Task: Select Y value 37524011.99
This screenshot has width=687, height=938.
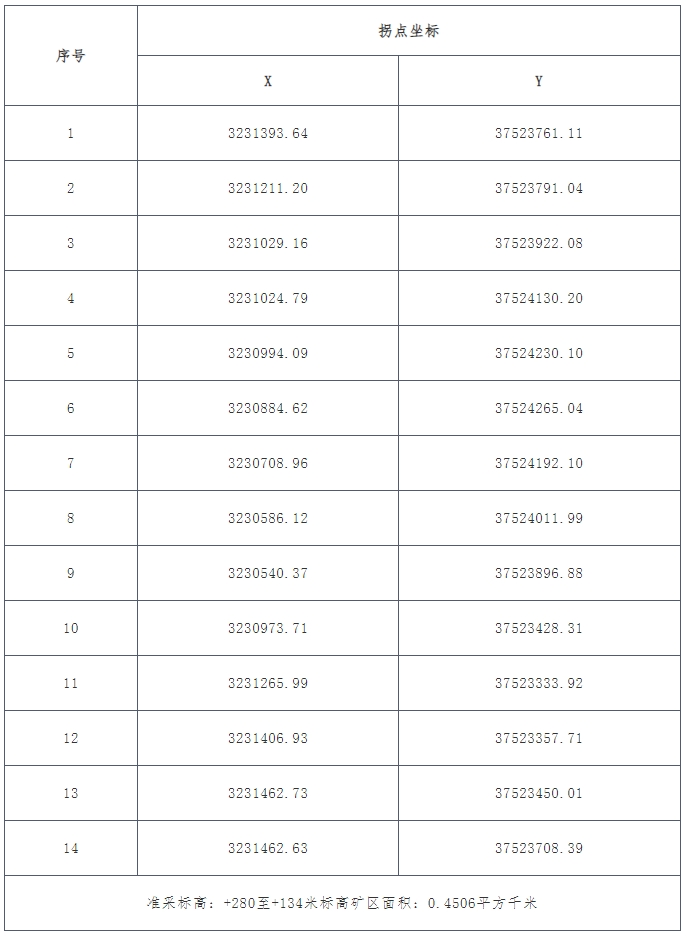Action: 539,518
